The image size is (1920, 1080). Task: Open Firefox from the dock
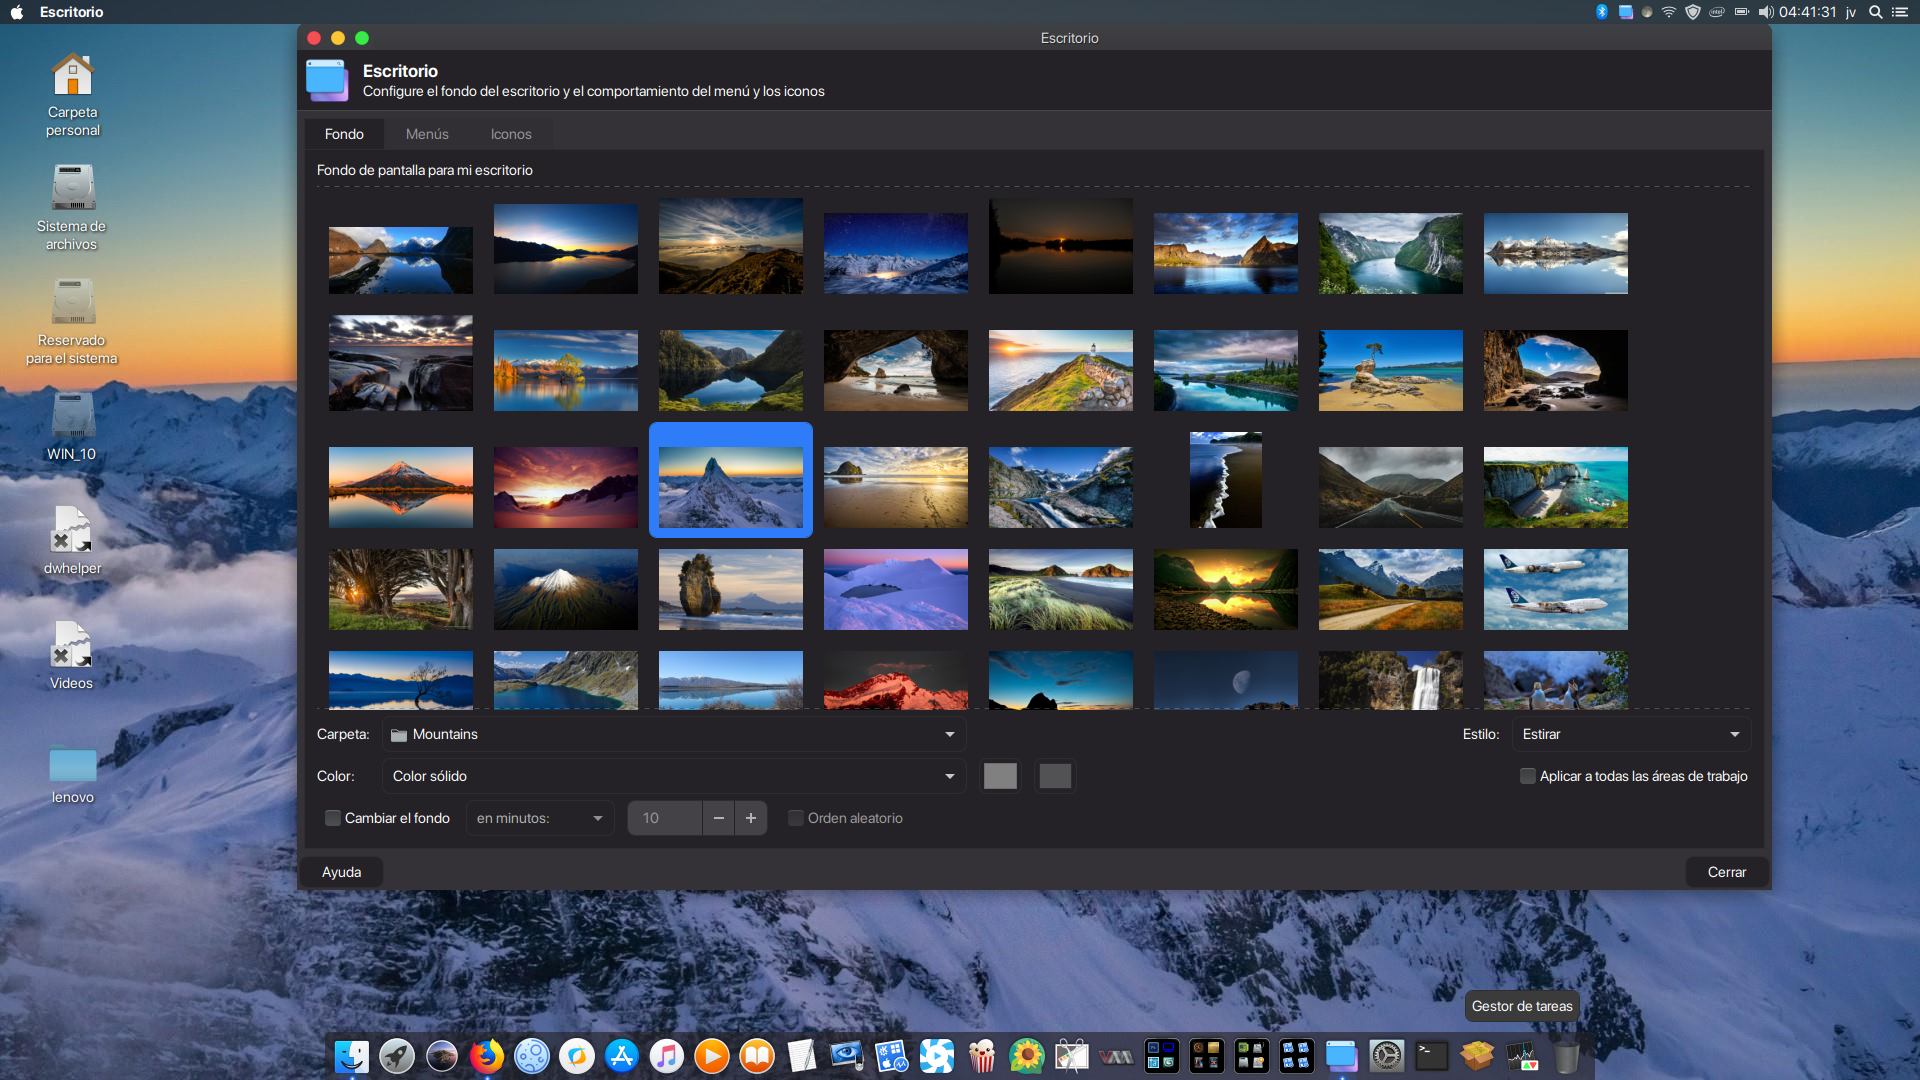click(x=487, y=1056)
